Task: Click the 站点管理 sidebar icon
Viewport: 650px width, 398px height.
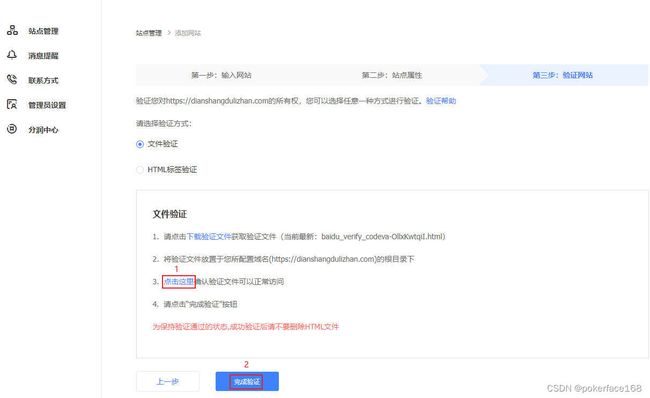Action: click(12, 30)
